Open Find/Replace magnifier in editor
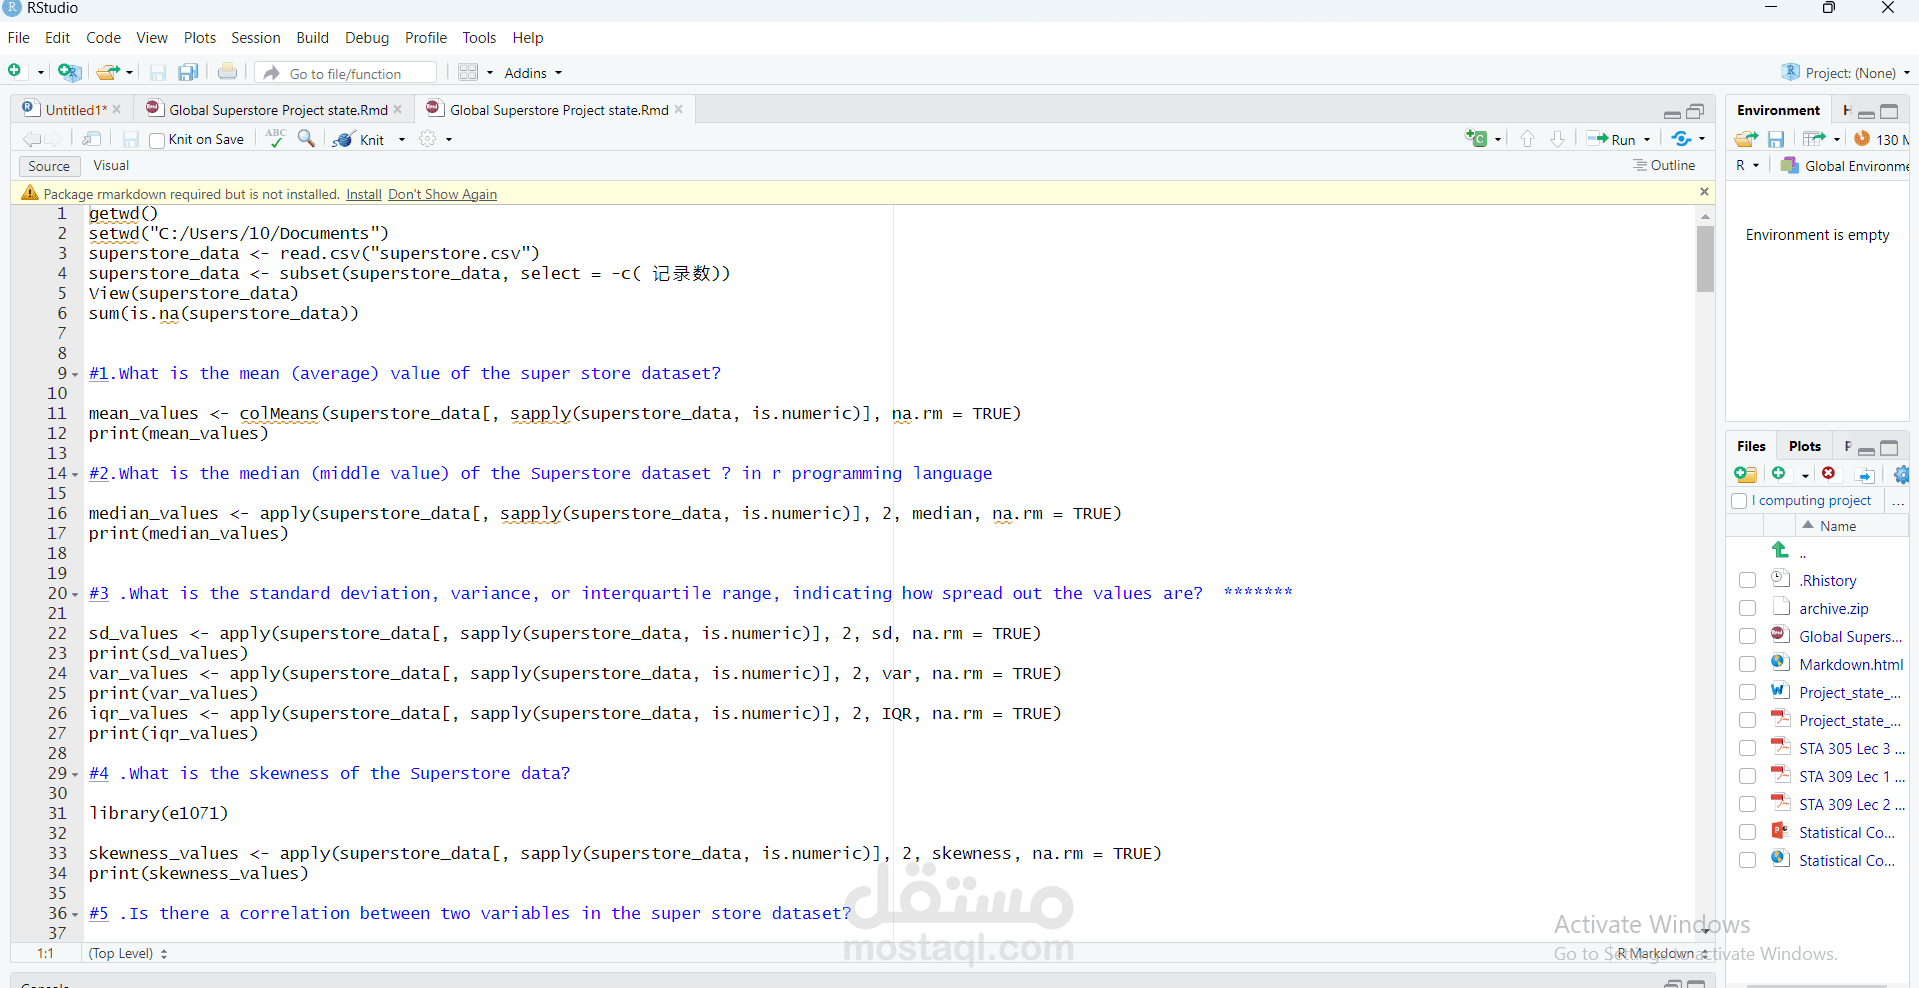 click(307, 139)
